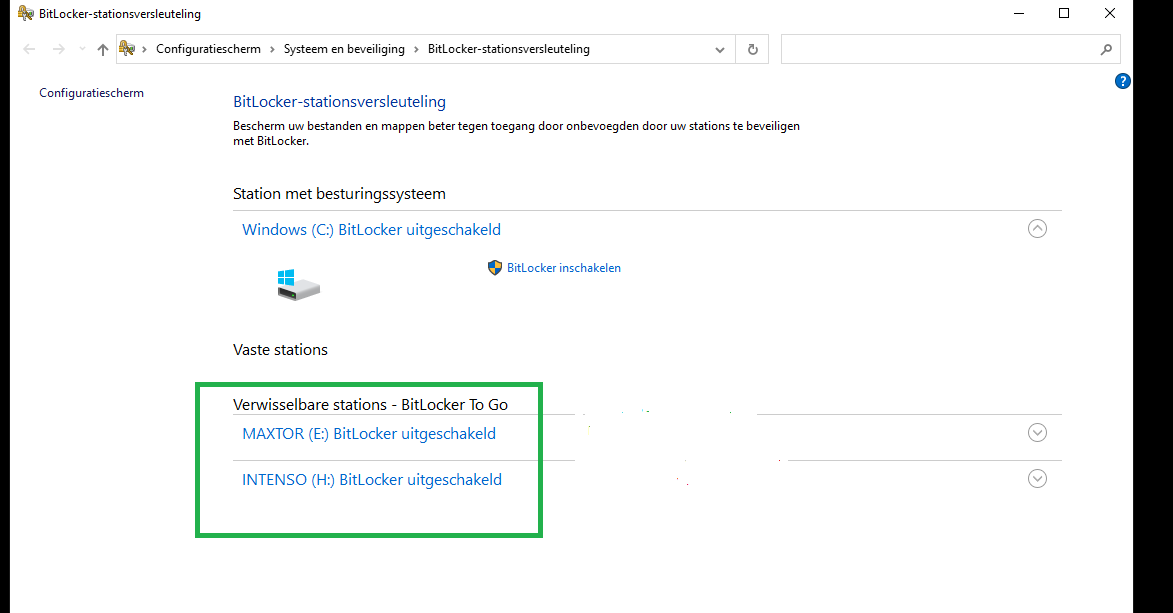Open MAXTOR (E:) BitLocker uitgeschakeld link
This screenshot has width=1173, height=613.
(x=369, y=434)
